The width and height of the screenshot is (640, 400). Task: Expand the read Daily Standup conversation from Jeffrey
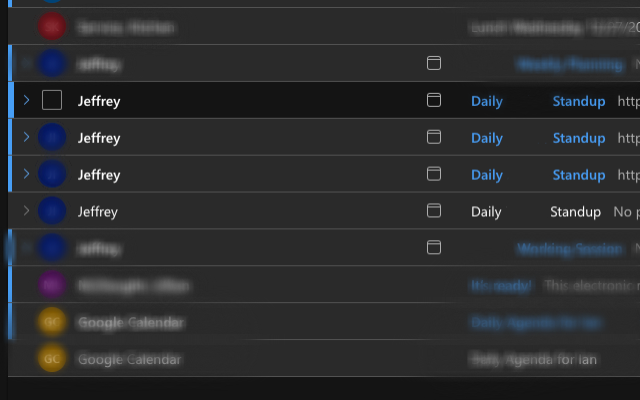[x=26, y=211]
